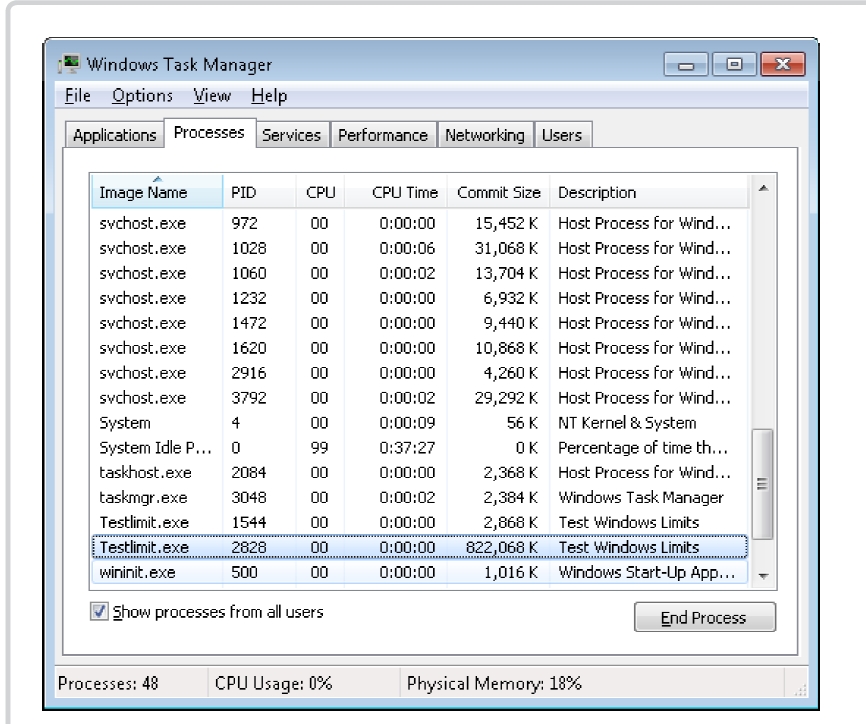Switch to the Services tab
866x724 pixels.
pos(292,135)
